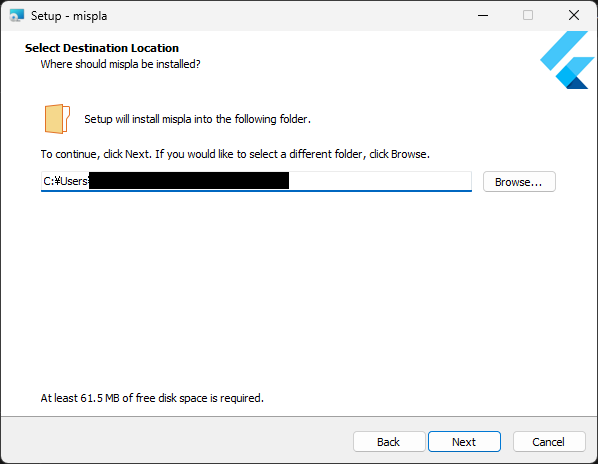Open the Browse... folder picker
This screenshot has height=464, width=598.
519,182
